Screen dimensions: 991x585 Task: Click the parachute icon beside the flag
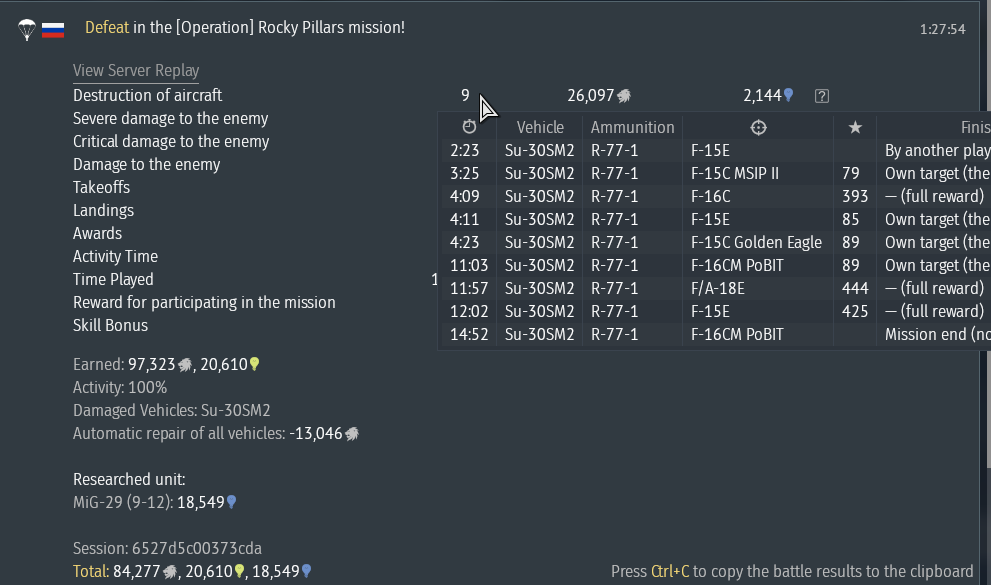tap(27, 29)
